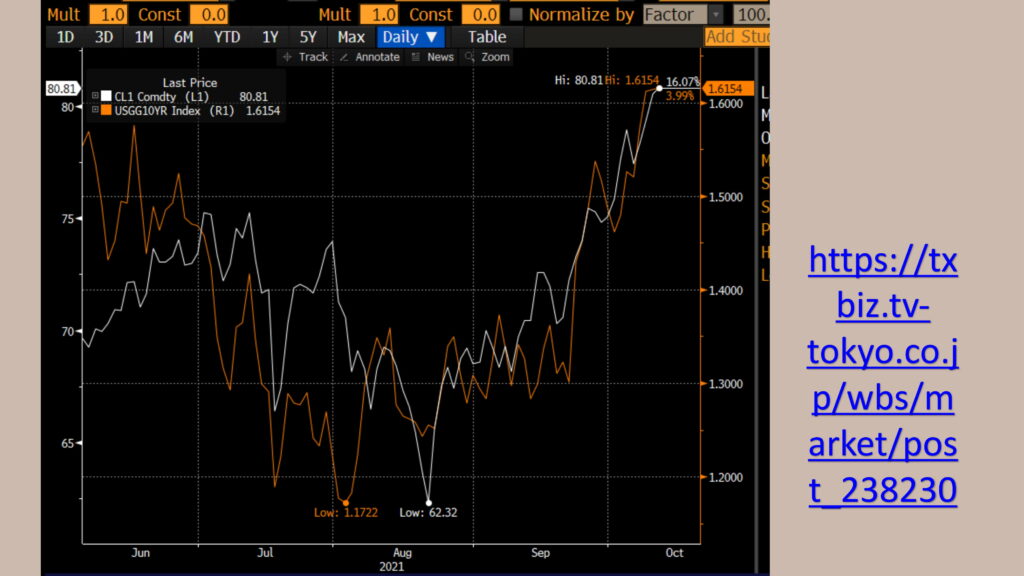Switch to Table view
The width and height of the screenshot is (1024, 576).
(487, 37)
